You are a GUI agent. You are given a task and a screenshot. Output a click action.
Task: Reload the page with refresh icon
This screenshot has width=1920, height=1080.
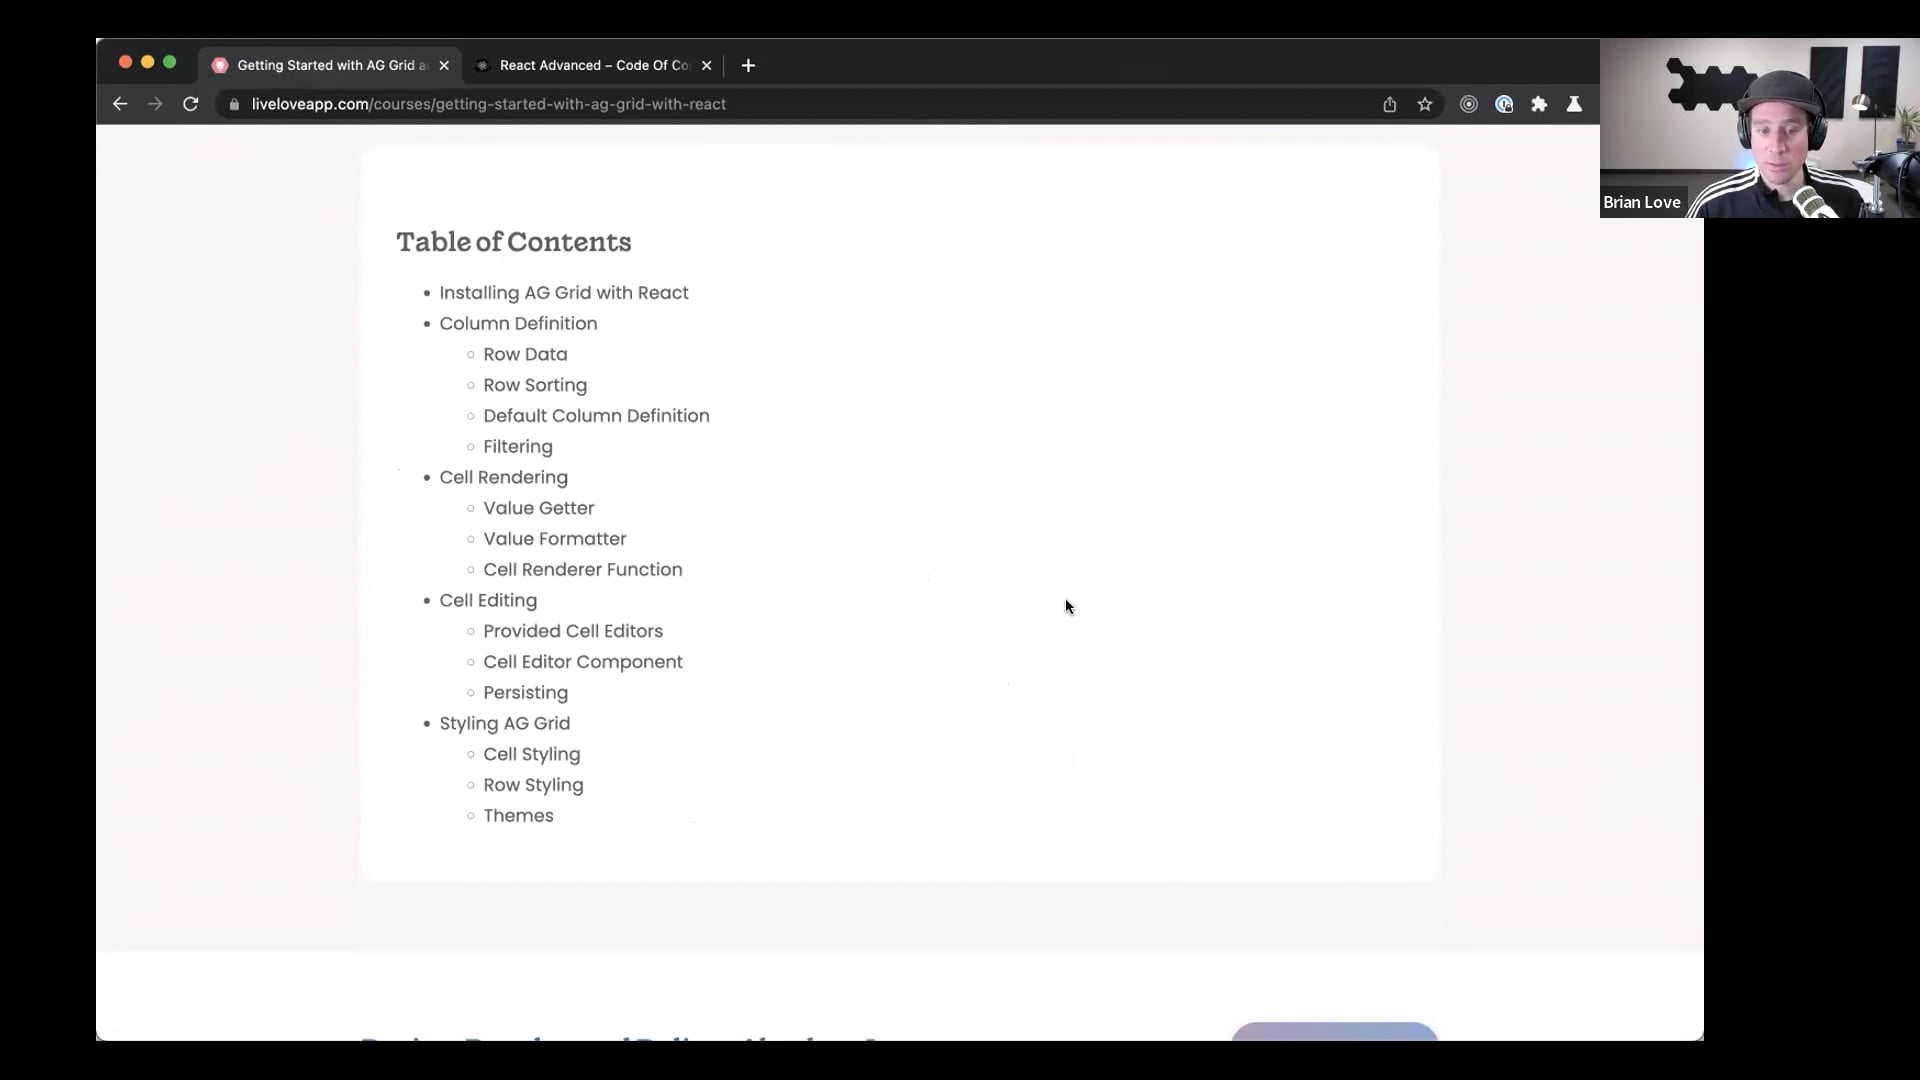190,104
